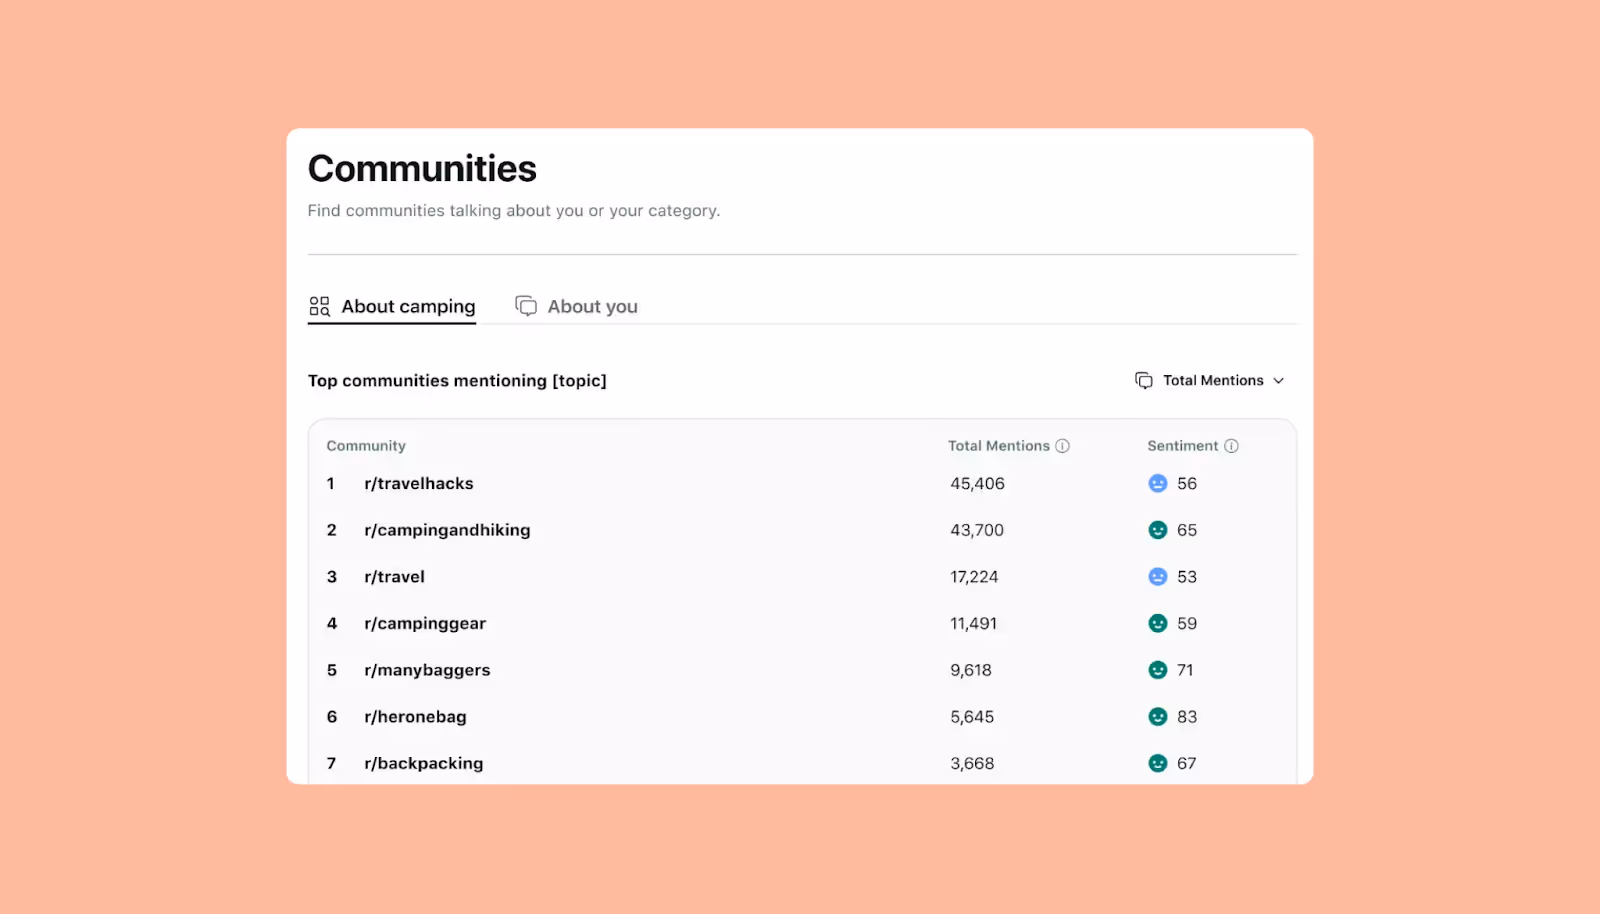Click the copy icon before the Total Mentions selector
This screenshot has width=1600, height=914.
click(x=1144, y=380)
